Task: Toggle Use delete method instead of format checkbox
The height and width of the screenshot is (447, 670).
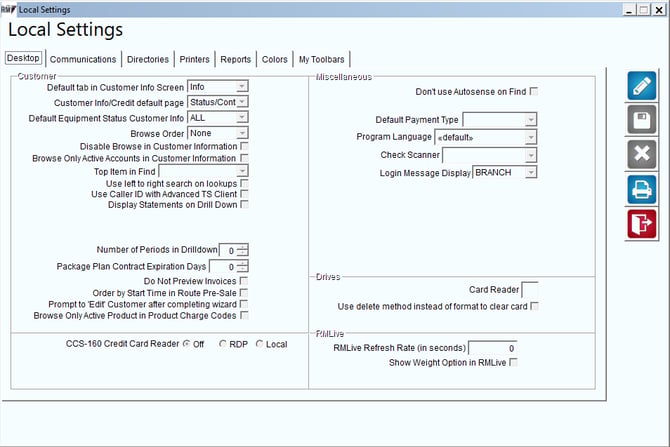Action: (534, 306)
